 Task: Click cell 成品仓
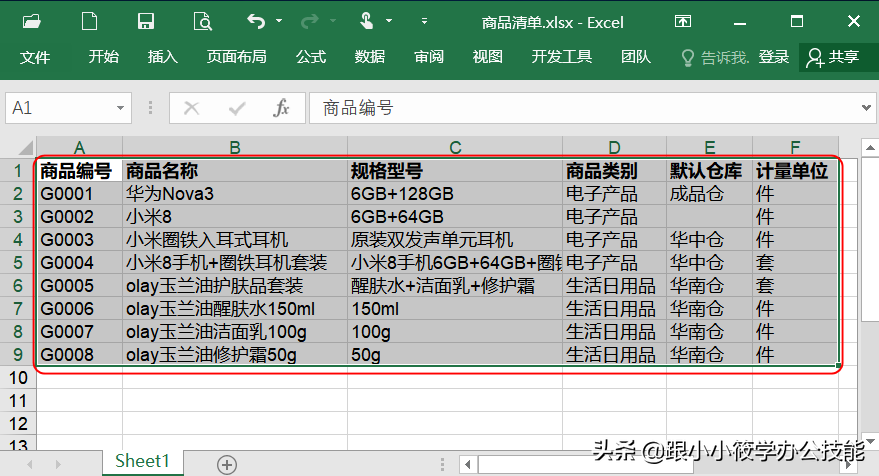(710, 193)
